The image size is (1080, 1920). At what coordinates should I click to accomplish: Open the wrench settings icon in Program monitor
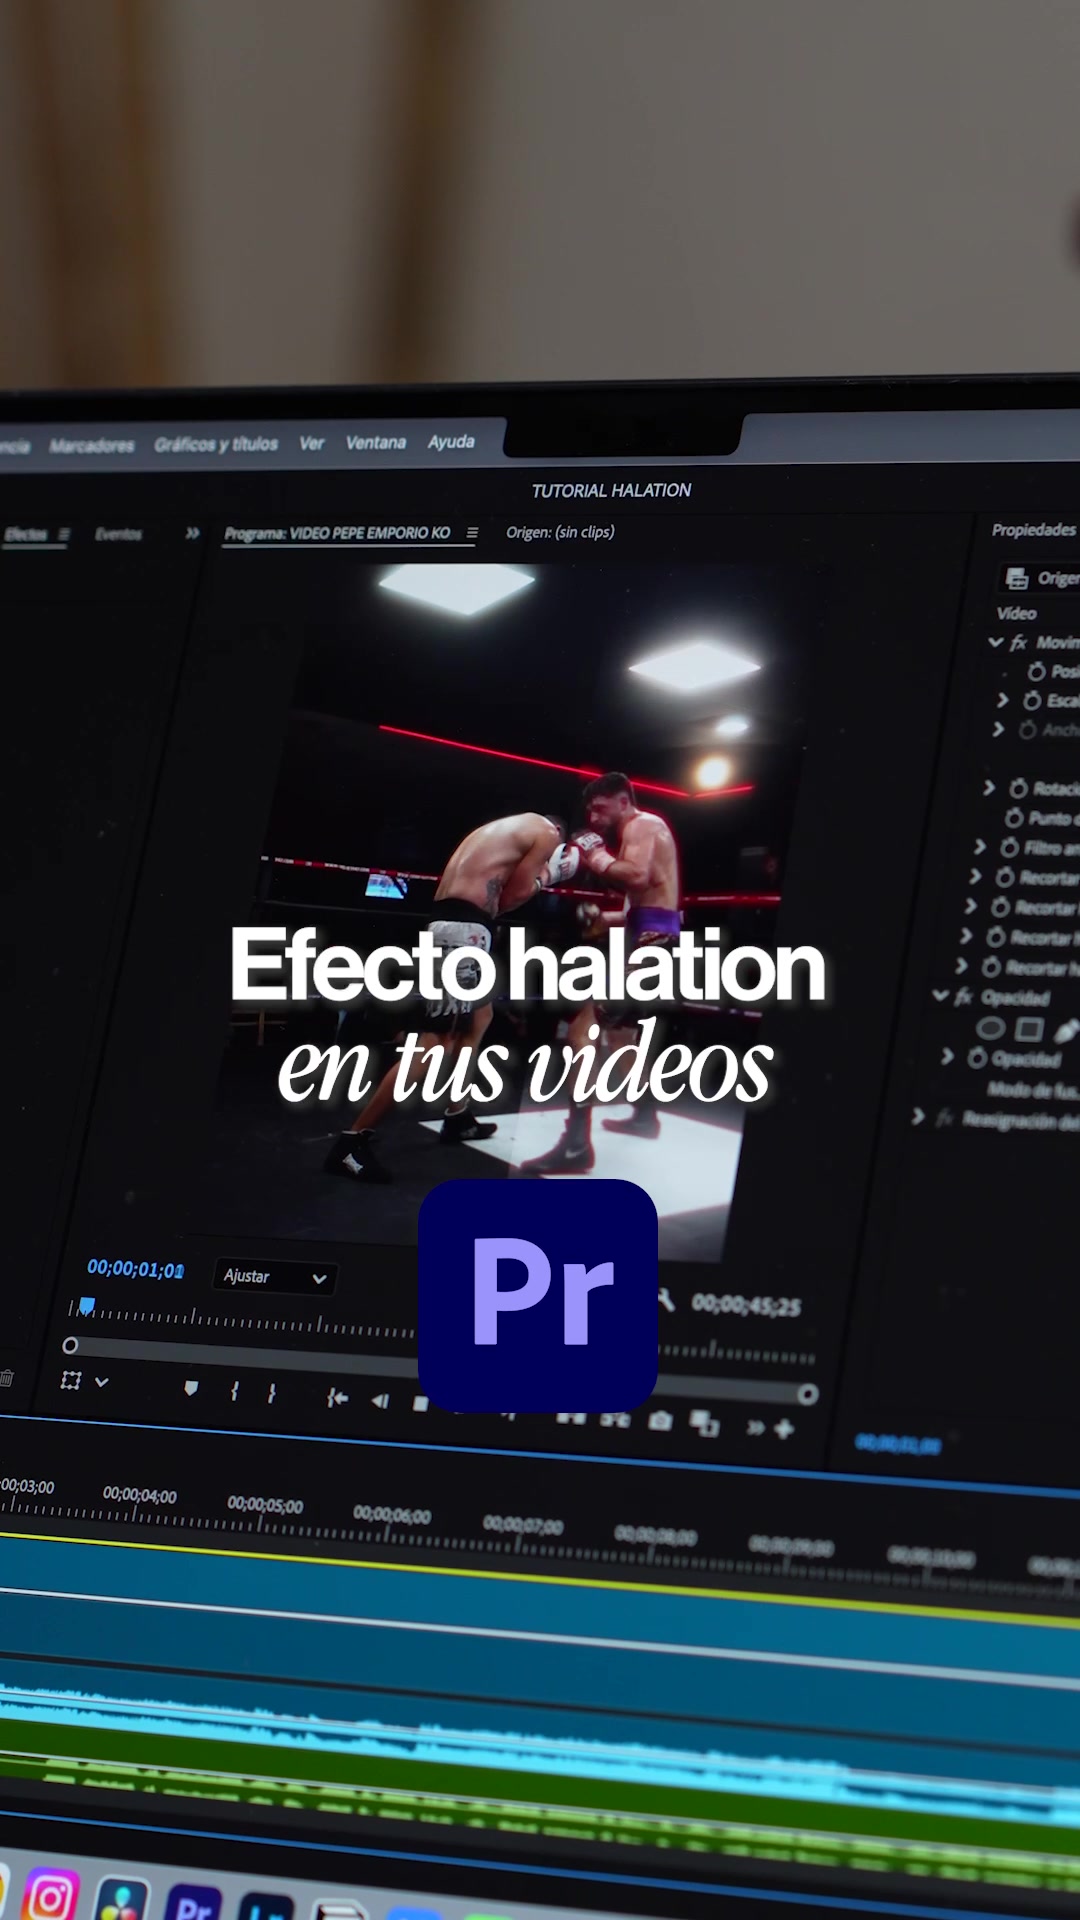pyautogui.click(x=666, y=1301)
